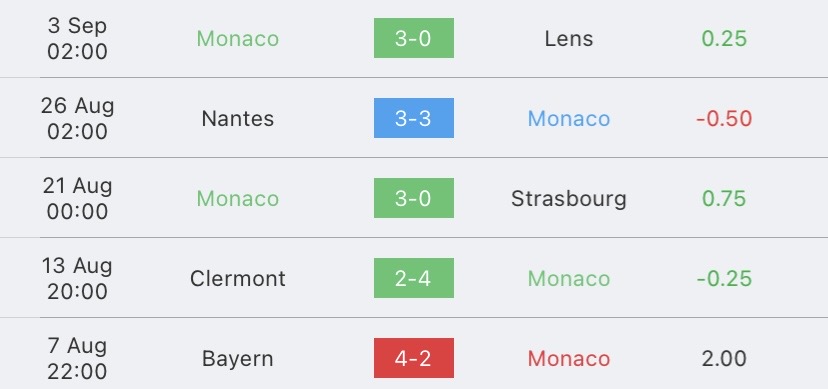The image size is (828, 389).
Task: Click the 13 Aug 20:00 match date
Action: [x=77, y=278]
